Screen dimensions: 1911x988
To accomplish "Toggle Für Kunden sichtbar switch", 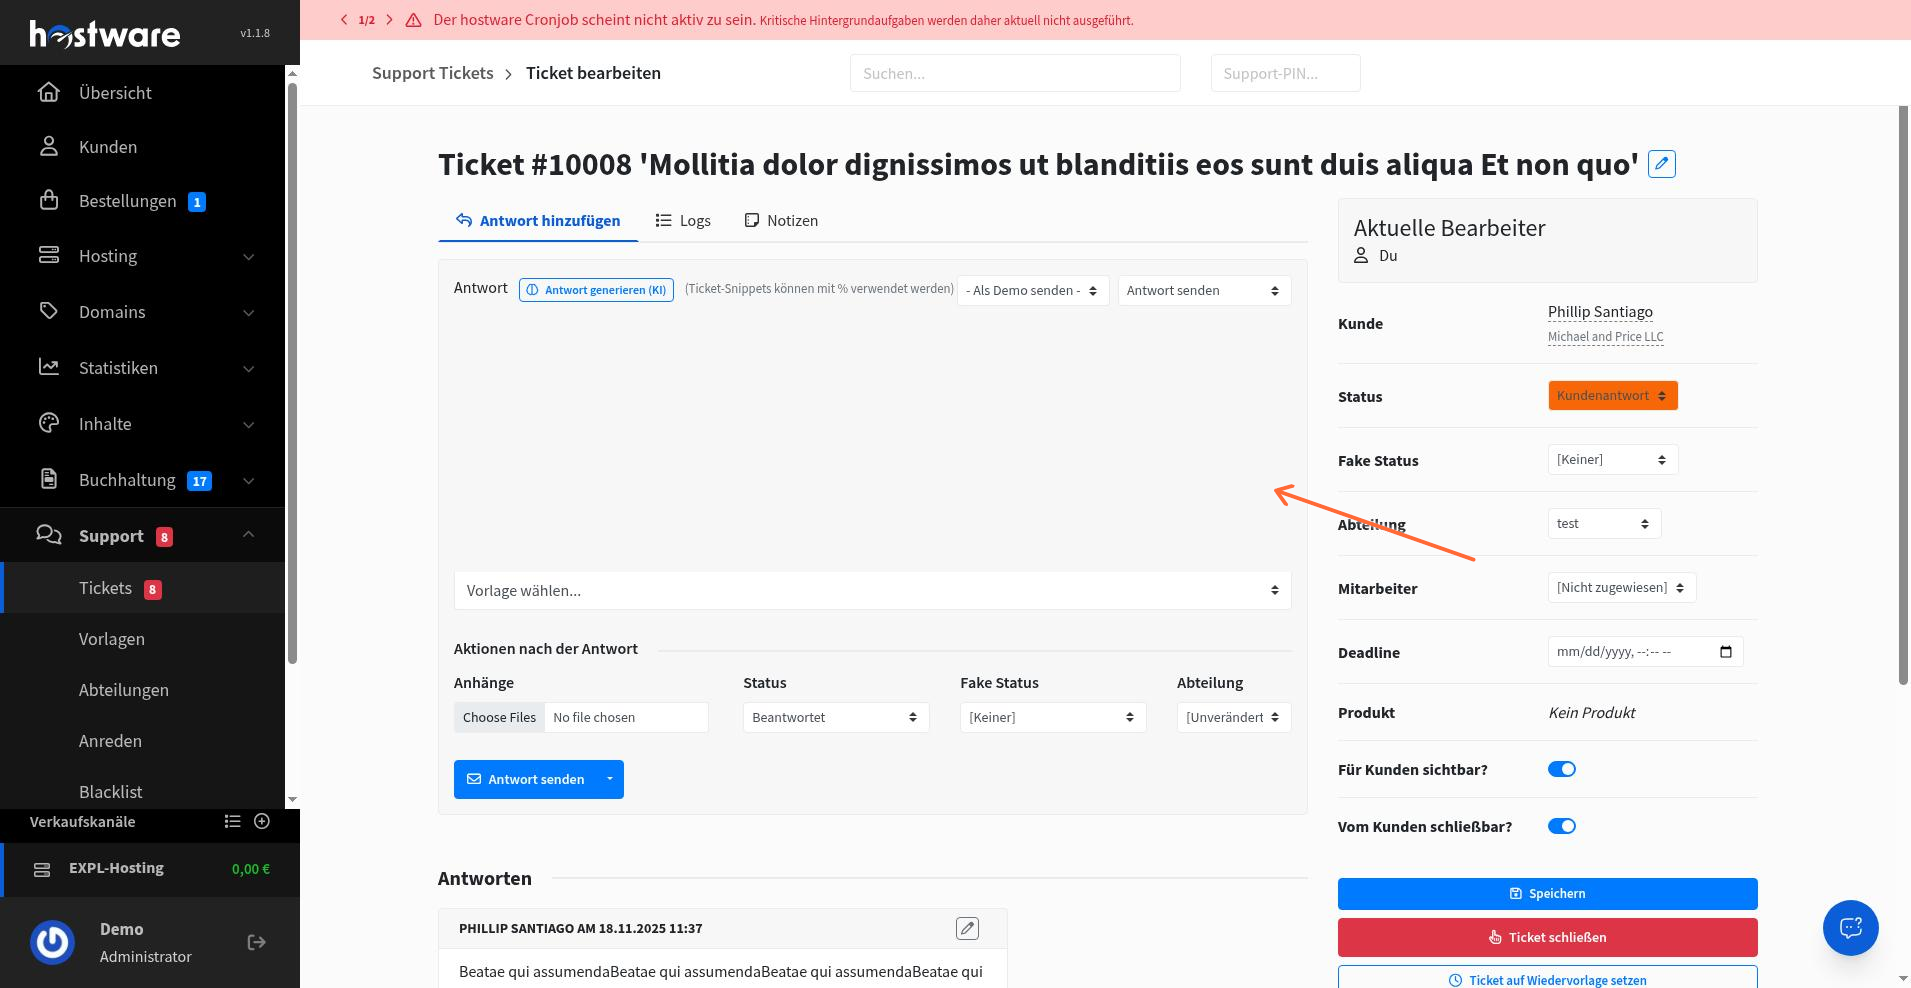I will point(1562,769).
